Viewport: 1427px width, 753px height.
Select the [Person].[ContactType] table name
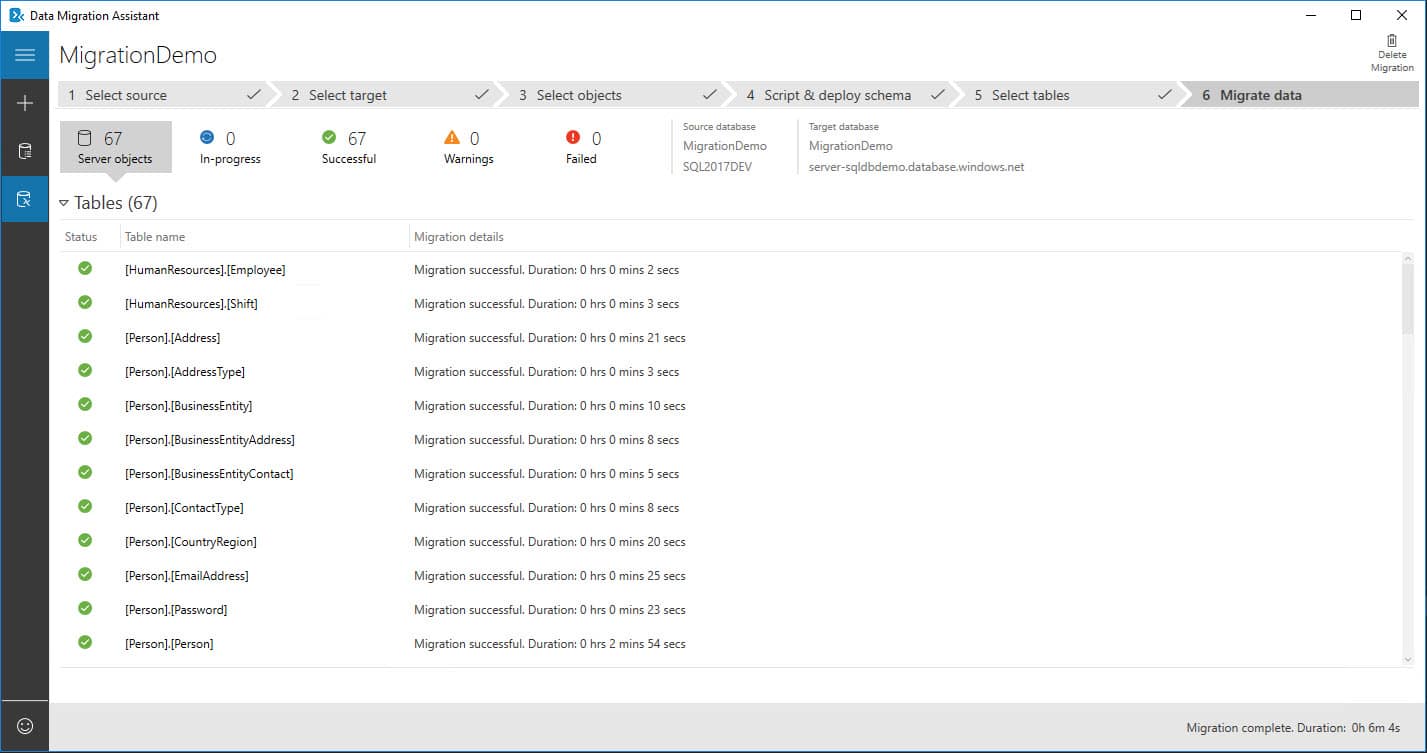tap(184, 508)
